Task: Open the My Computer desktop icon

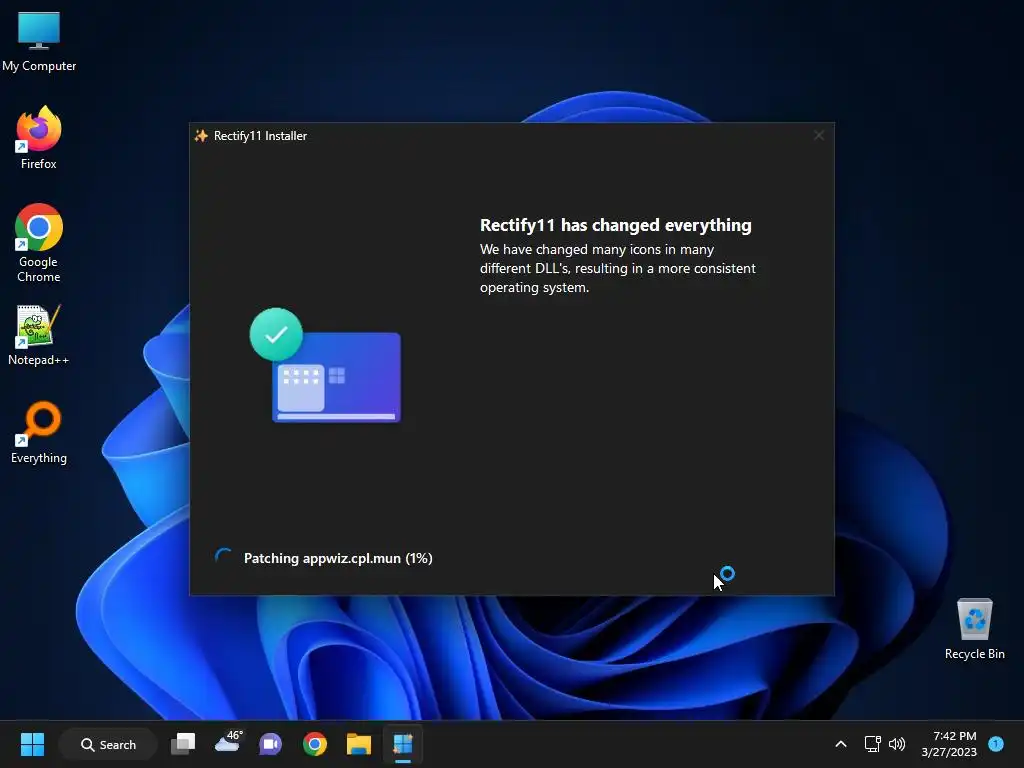Action: tap(39, 42)
